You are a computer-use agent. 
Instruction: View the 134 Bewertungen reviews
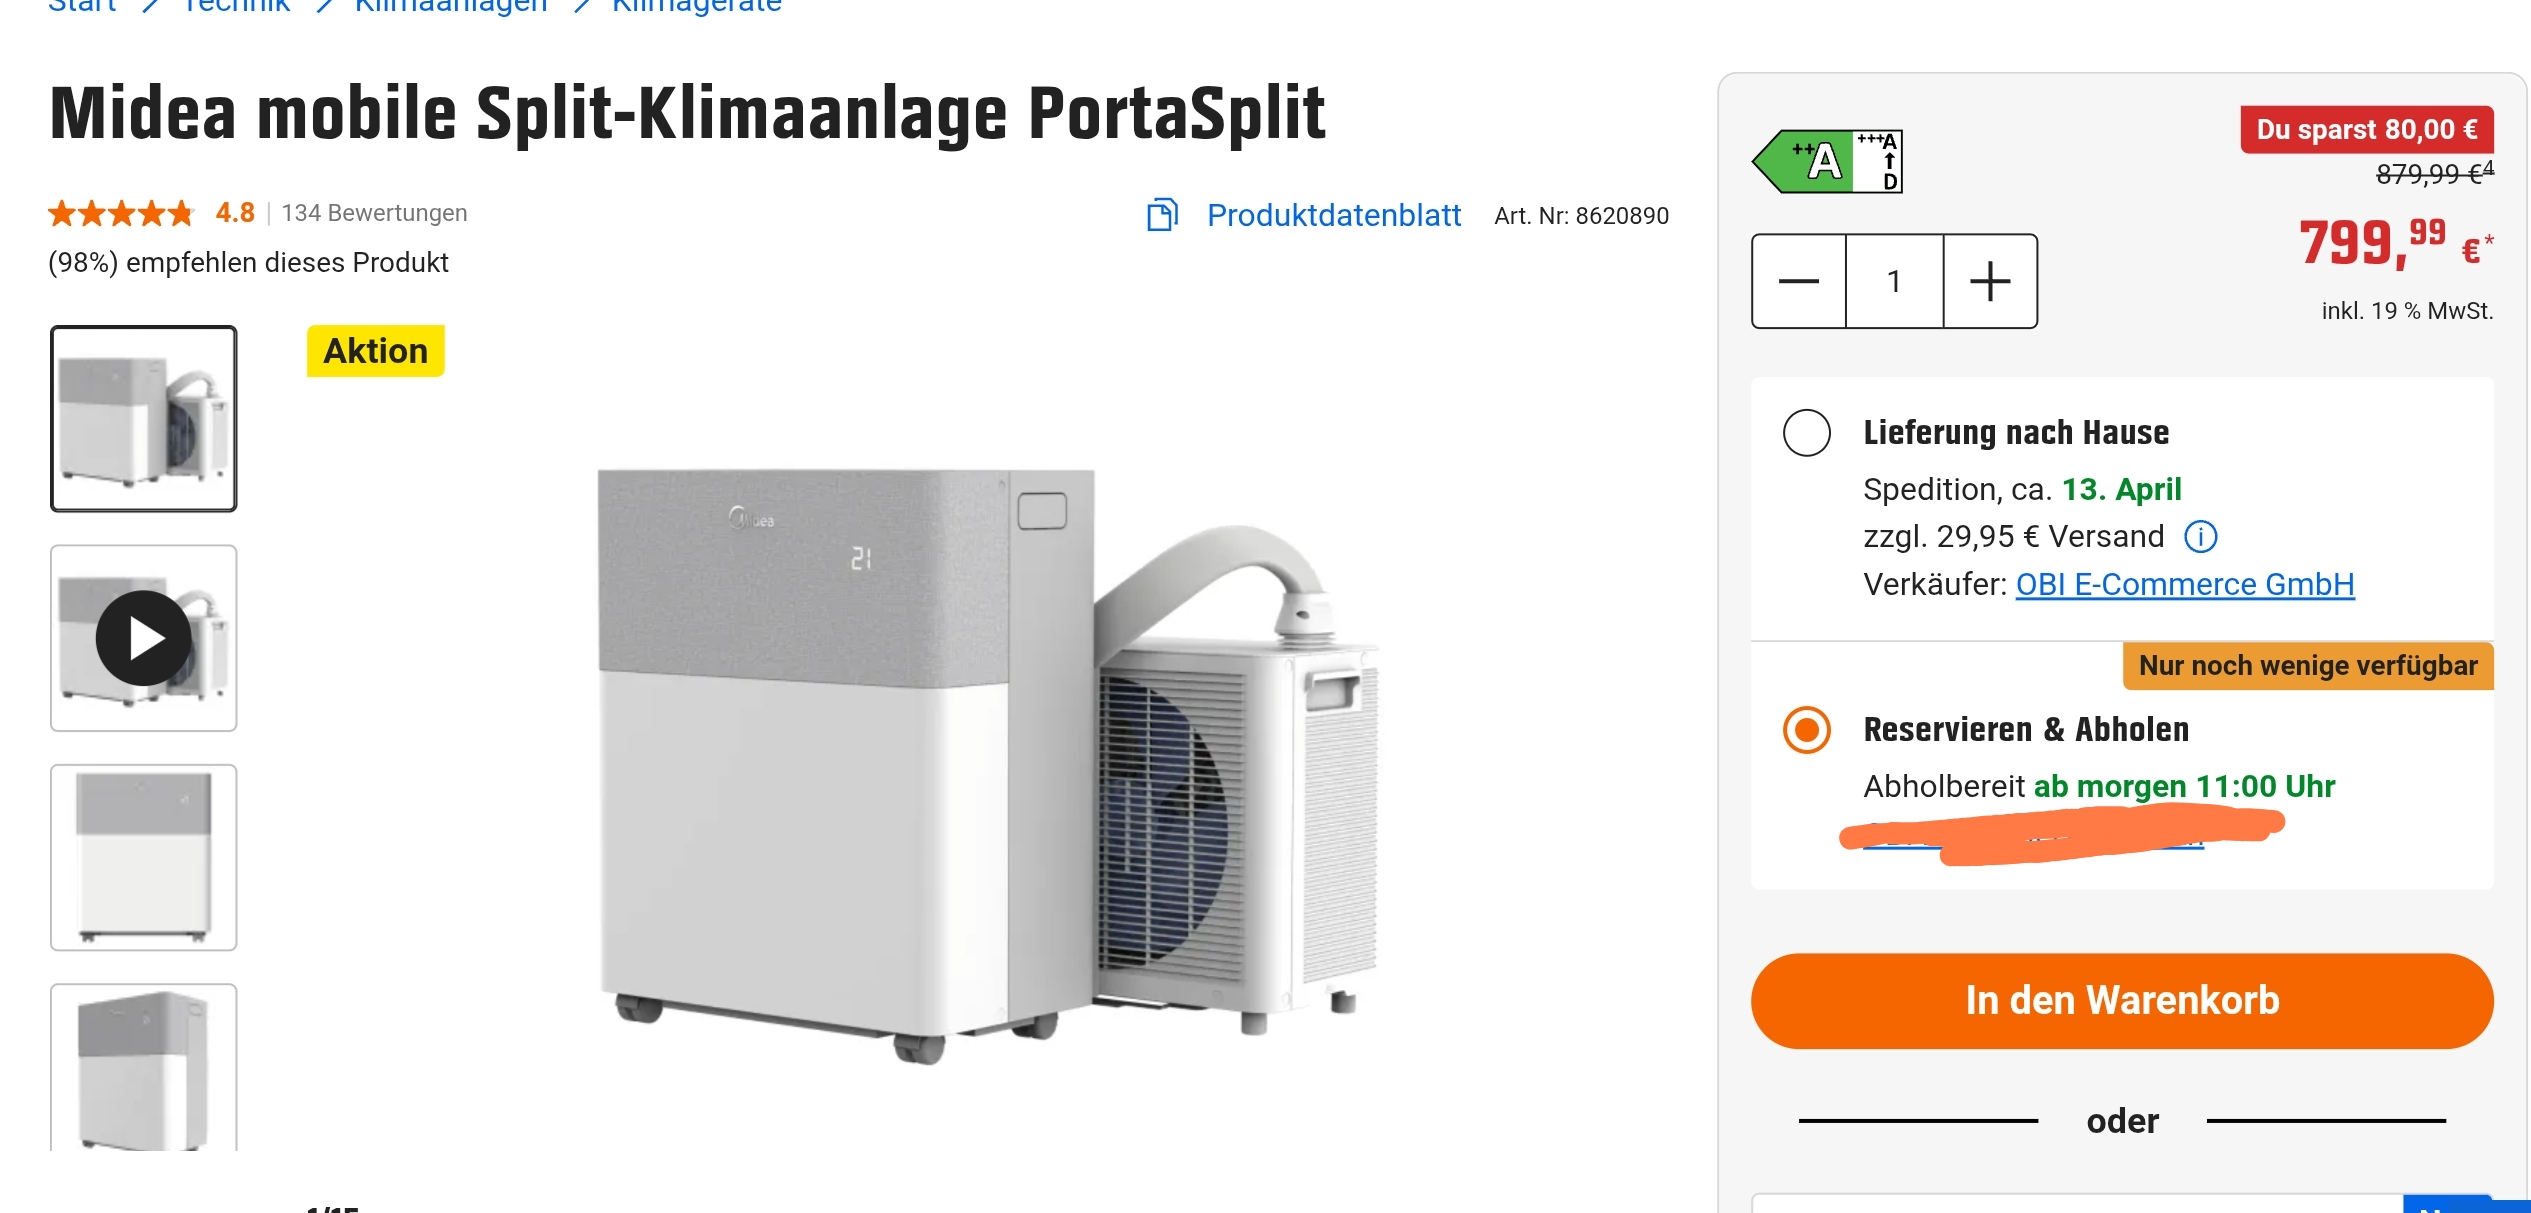coord(374,213)
